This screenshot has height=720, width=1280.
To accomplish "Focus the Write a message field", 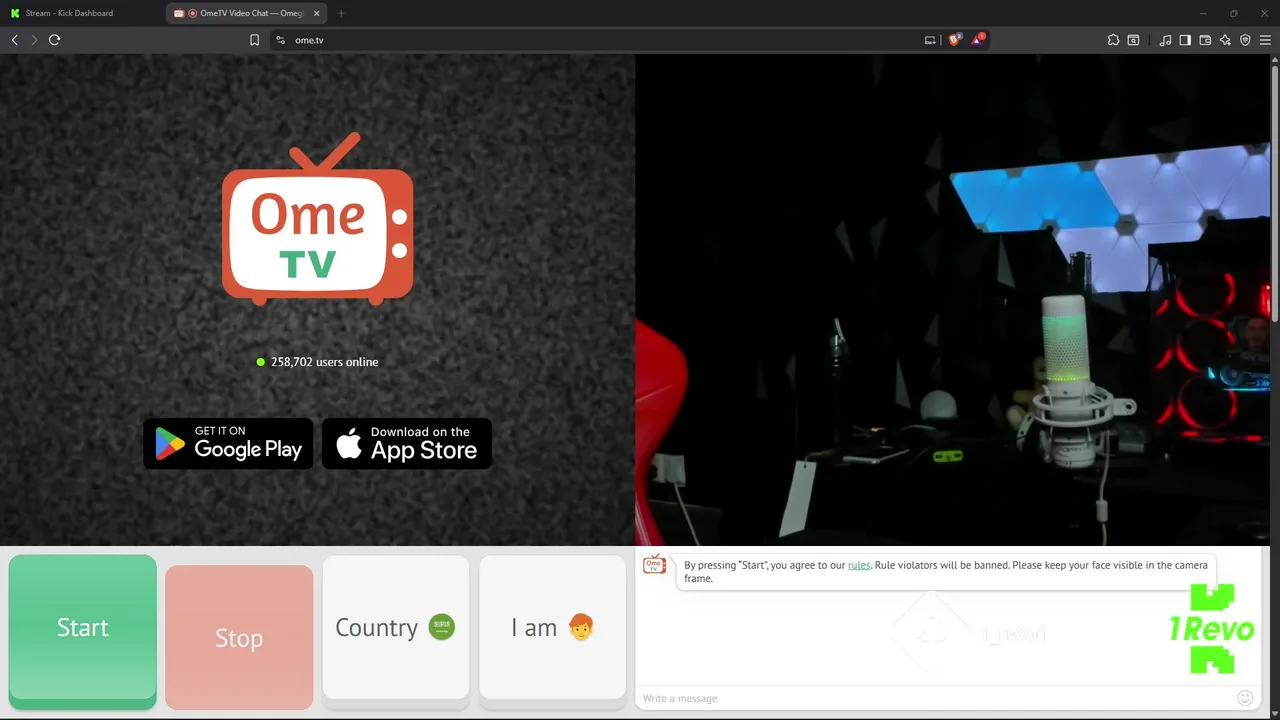I will 935,698.
